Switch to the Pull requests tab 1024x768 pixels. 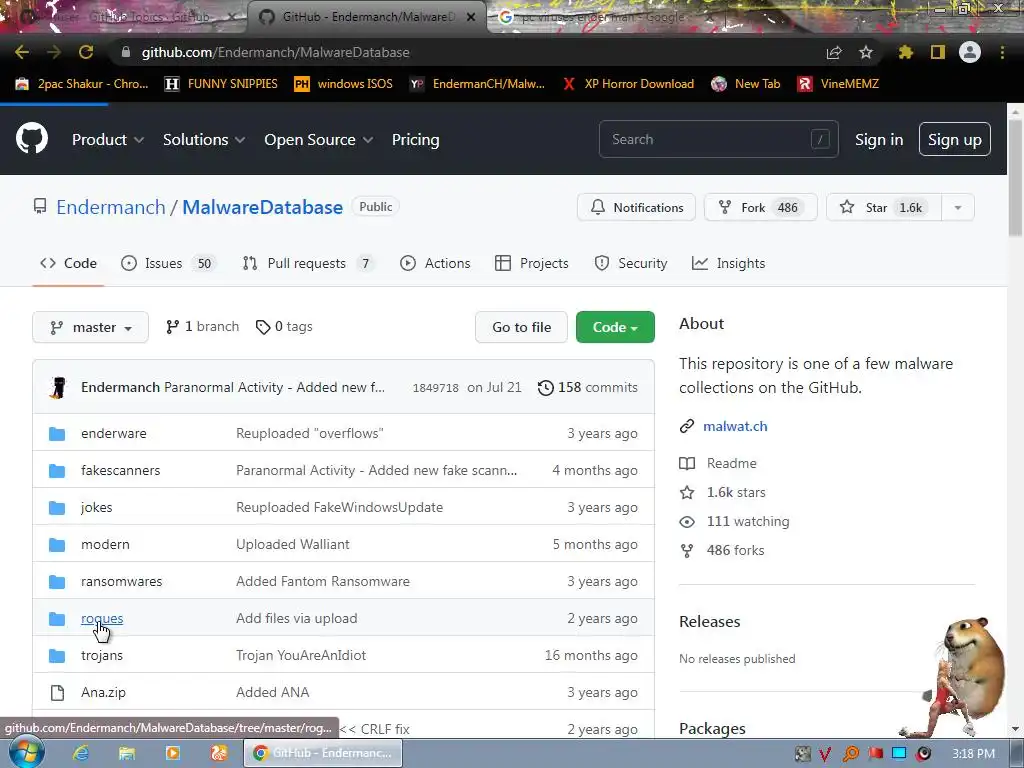(x=307, y=263)
